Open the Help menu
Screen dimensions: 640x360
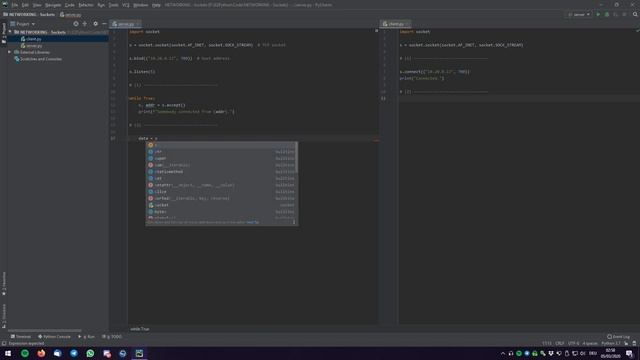(x=156, y=5)
